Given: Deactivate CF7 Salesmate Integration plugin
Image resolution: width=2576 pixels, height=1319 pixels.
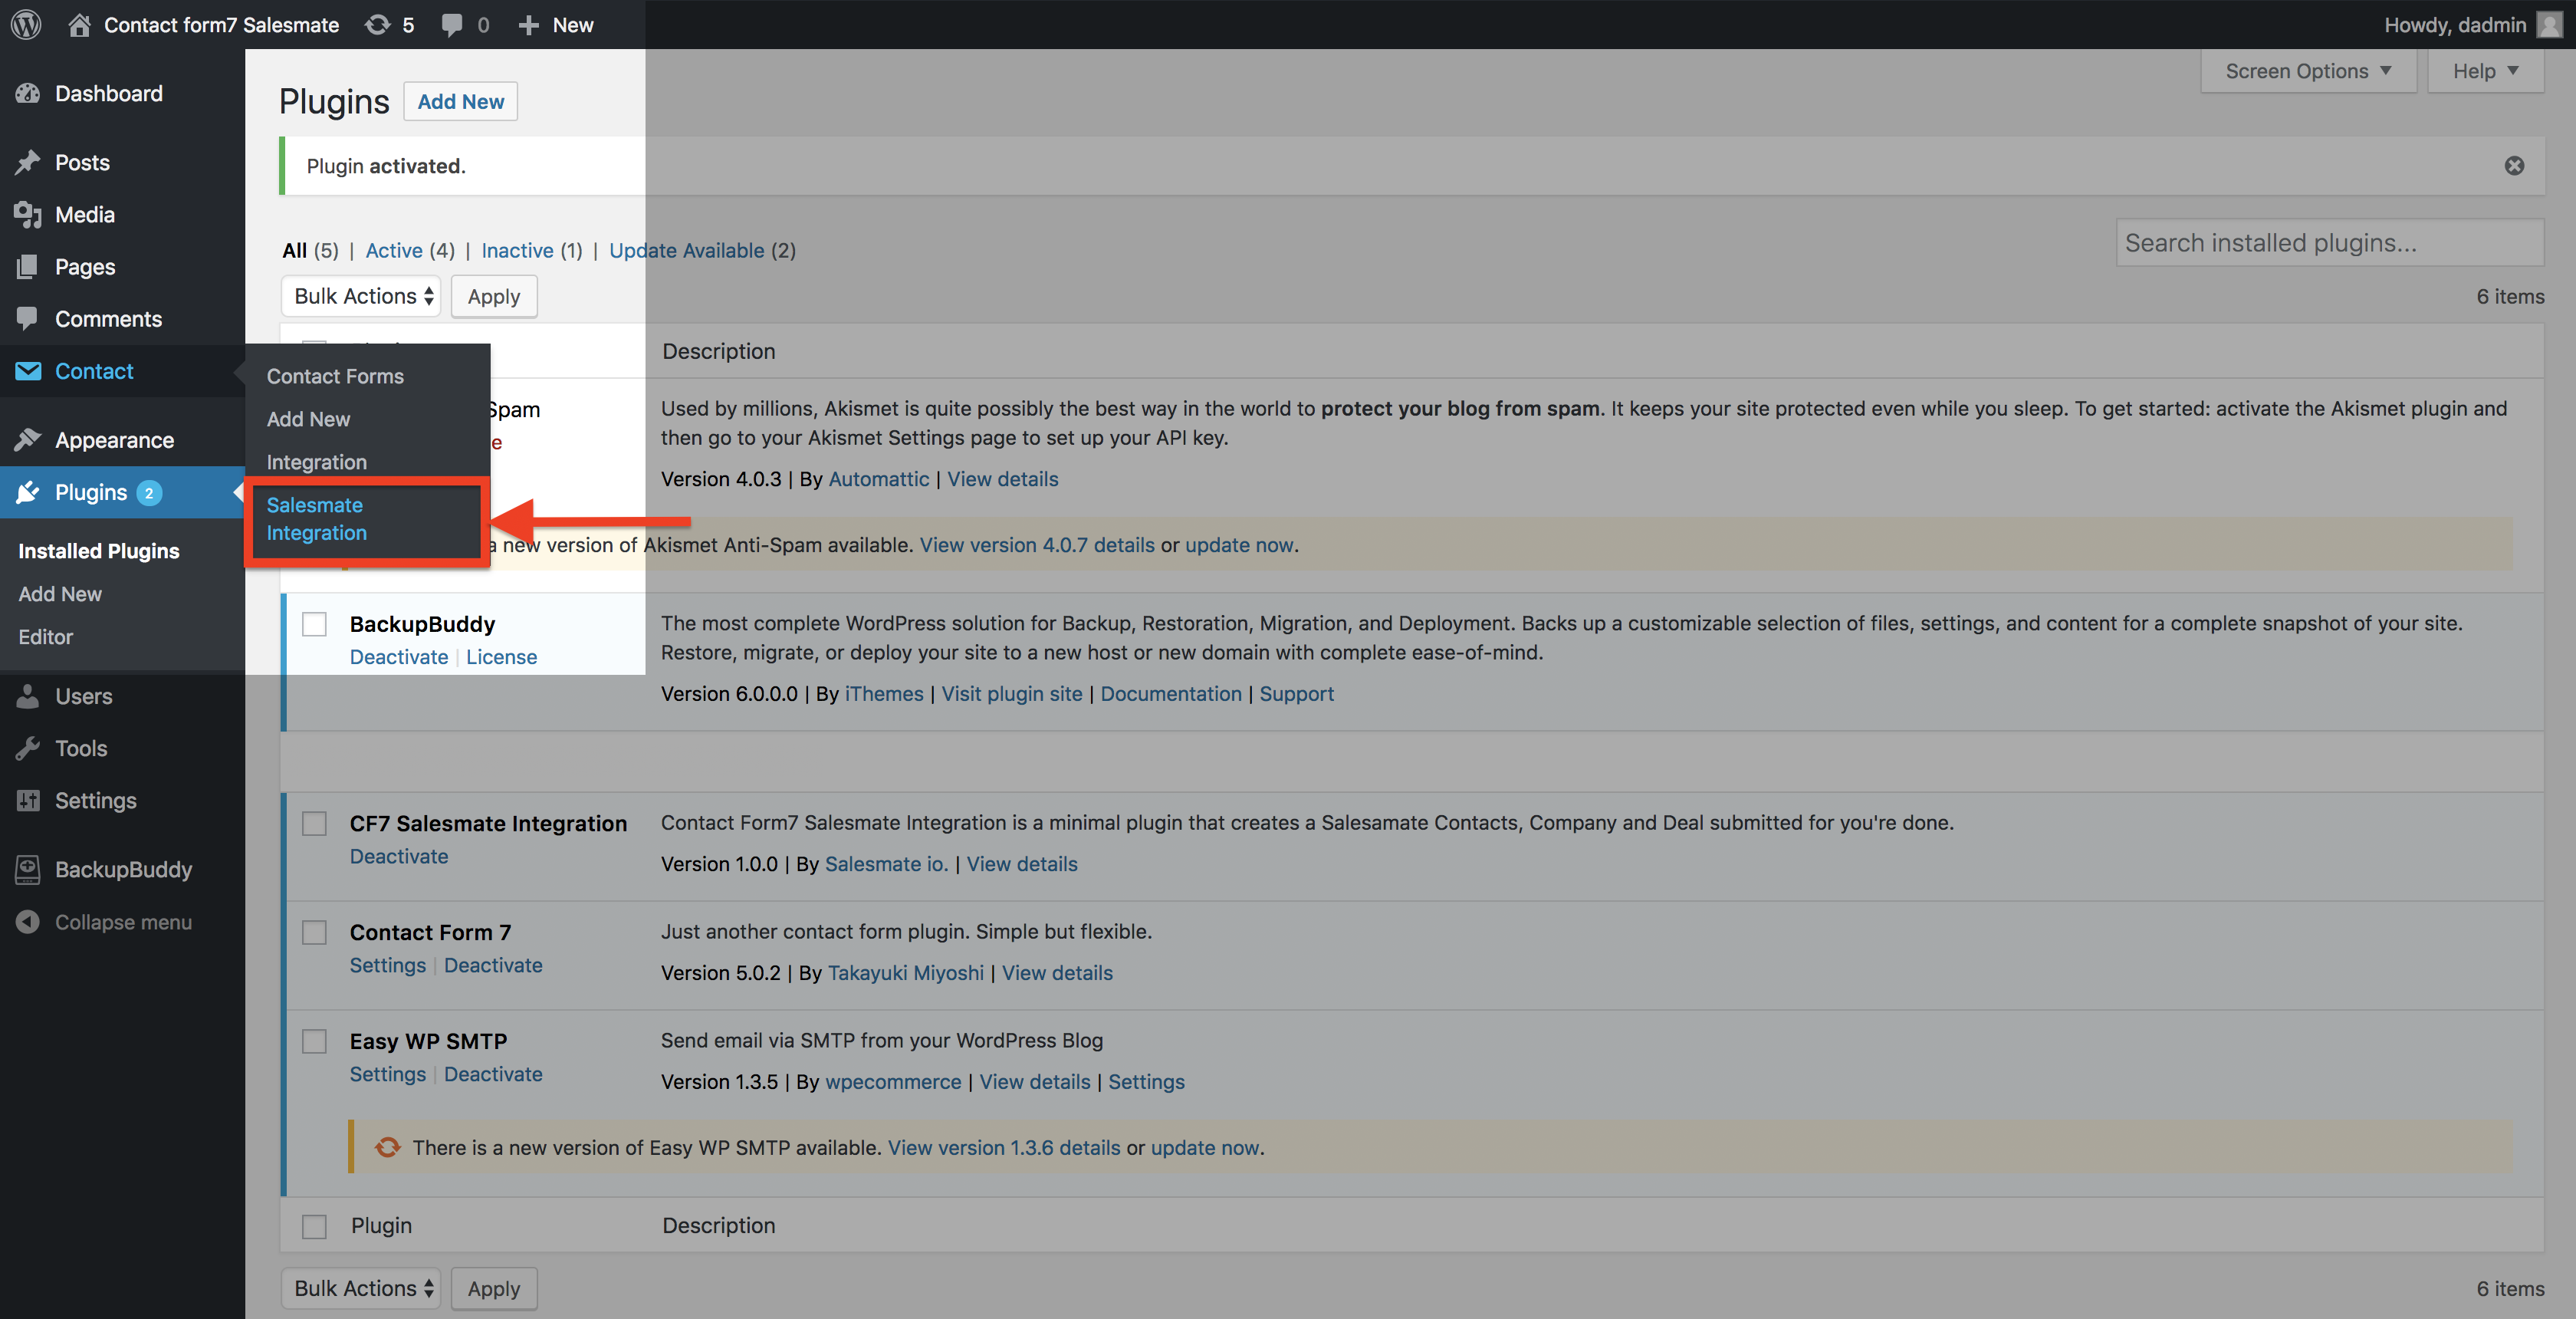Looking at the screenshot, I should click(398, 856).
